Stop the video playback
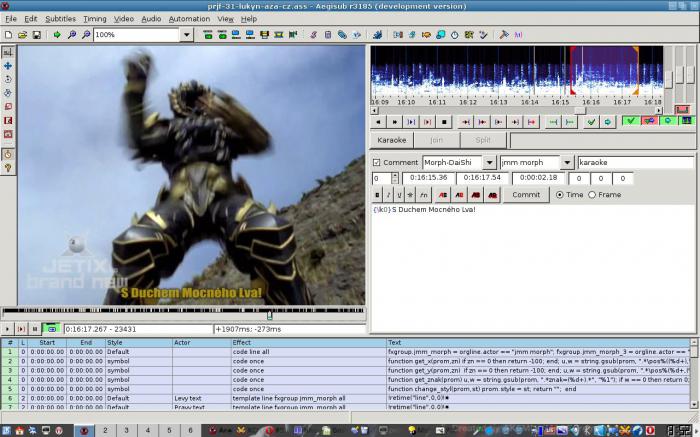 (35, 329)
